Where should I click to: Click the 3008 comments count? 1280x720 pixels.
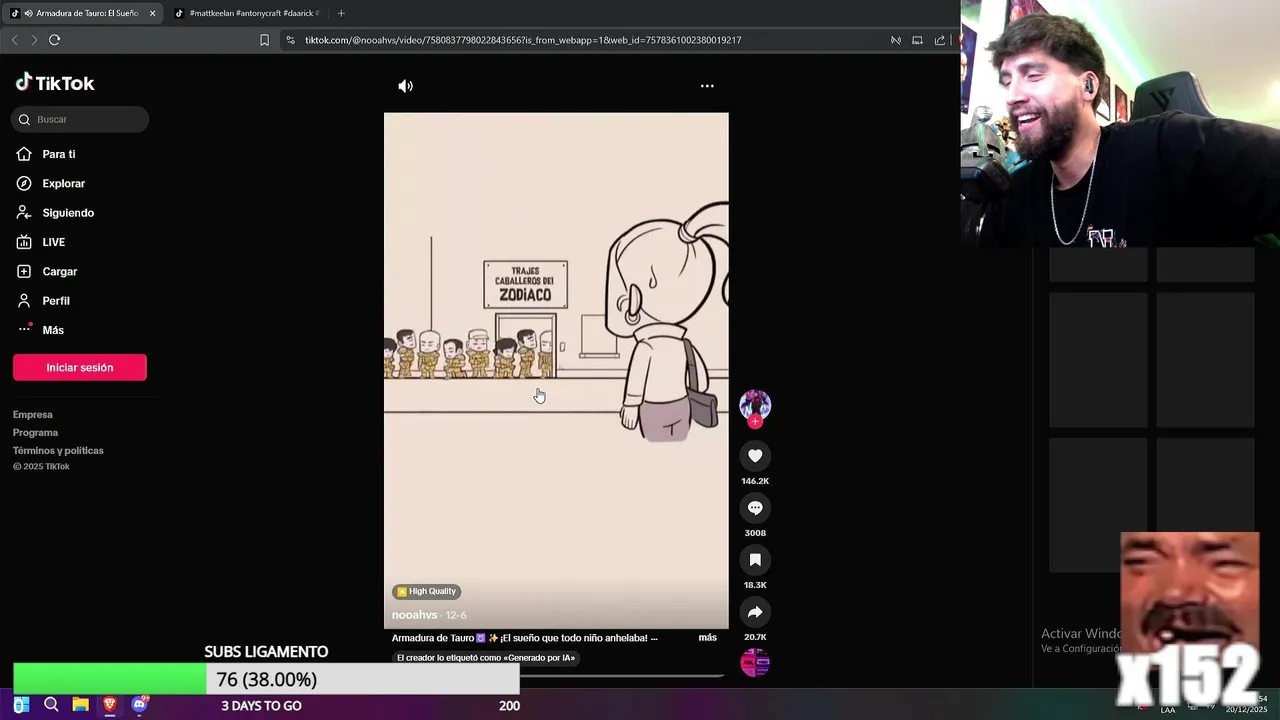(x=755, y=533)
